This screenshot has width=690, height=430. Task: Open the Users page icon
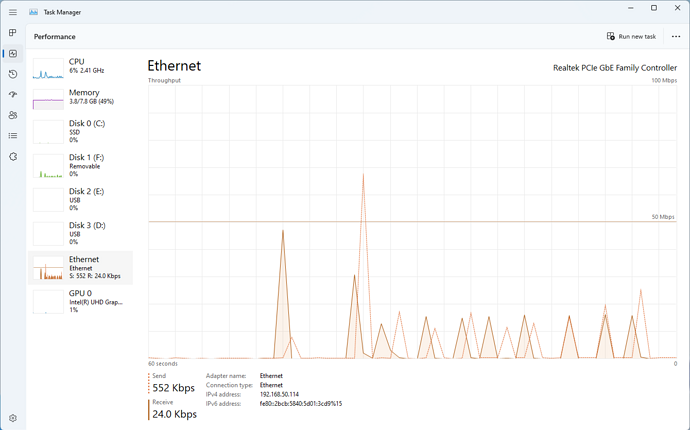click(x=13, y=115)
